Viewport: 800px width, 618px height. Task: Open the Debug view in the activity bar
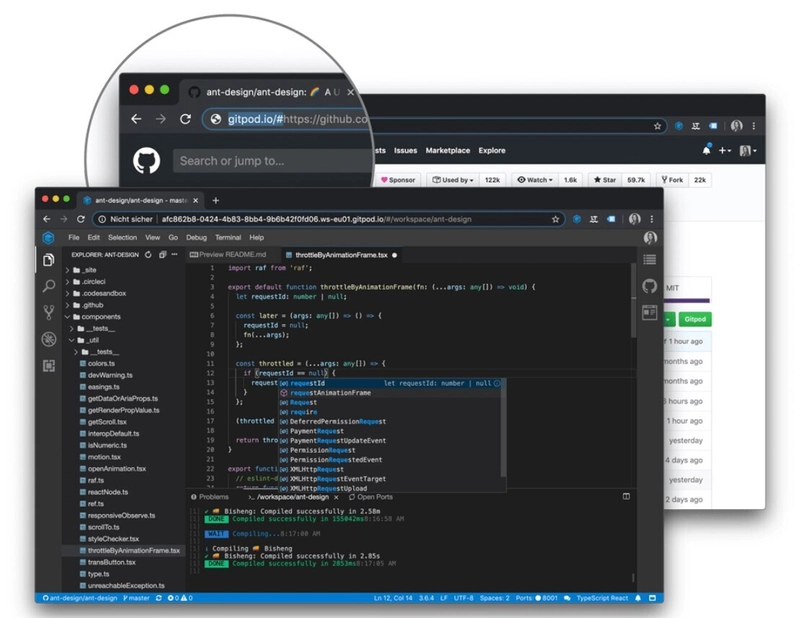point(48,339)
